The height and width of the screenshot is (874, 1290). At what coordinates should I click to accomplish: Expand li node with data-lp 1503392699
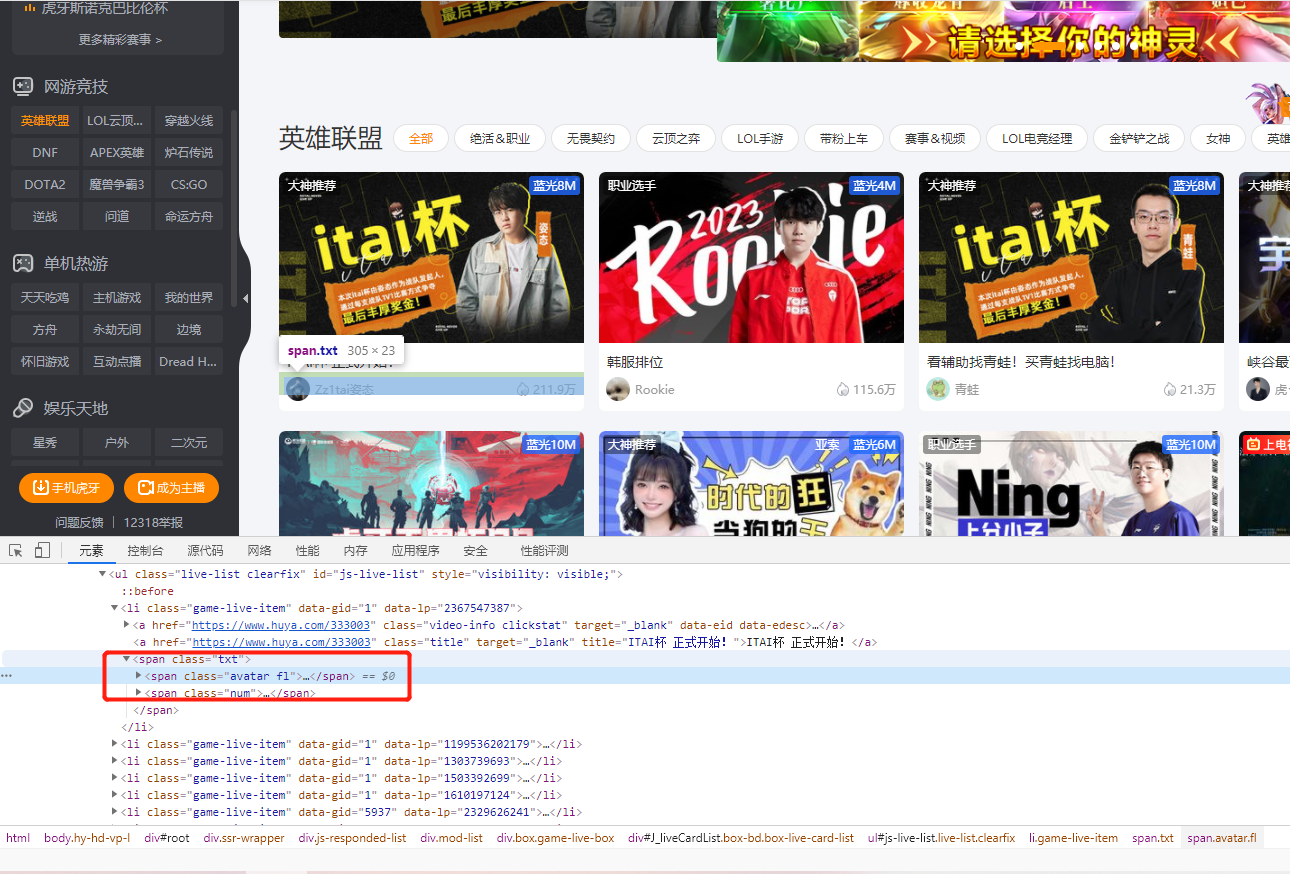coord(114,778)
